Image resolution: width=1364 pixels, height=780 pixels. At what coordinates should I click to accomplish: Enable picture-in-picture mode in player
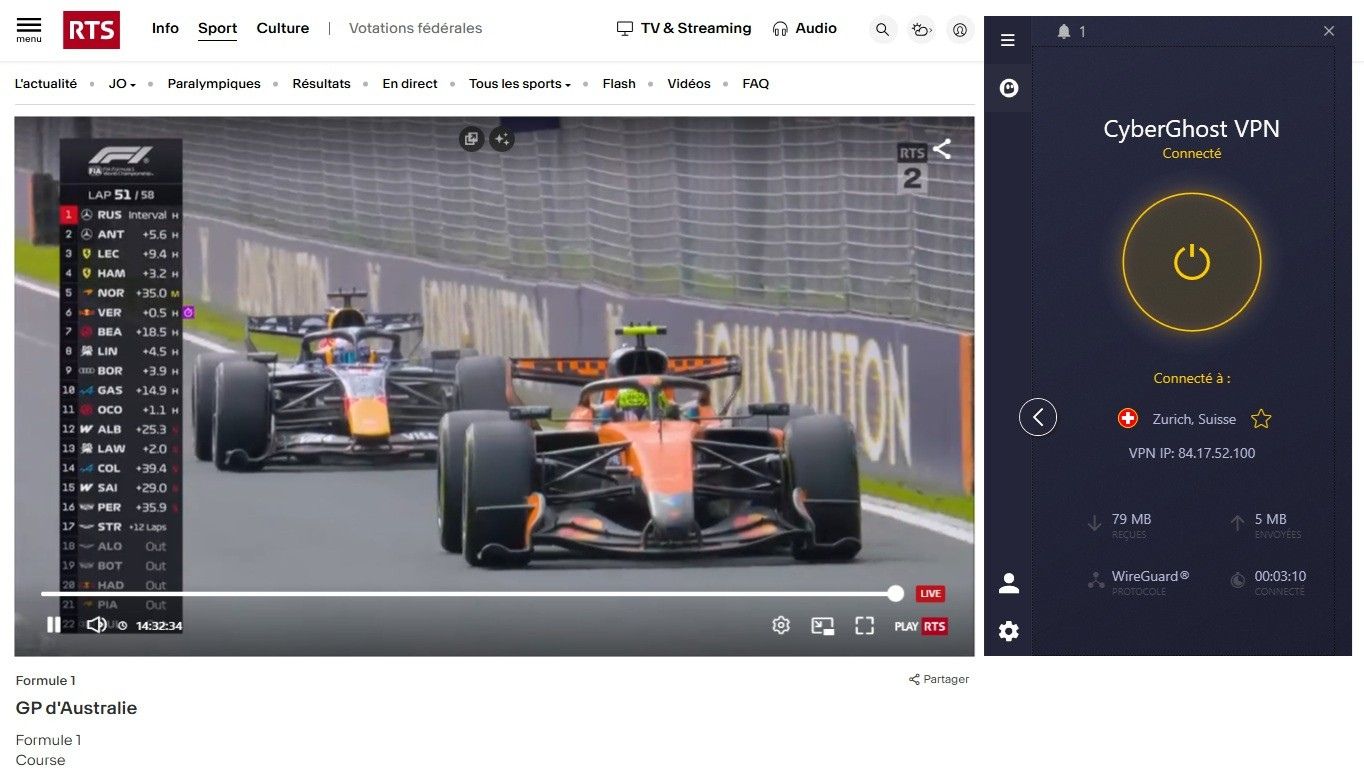(822, 626)
